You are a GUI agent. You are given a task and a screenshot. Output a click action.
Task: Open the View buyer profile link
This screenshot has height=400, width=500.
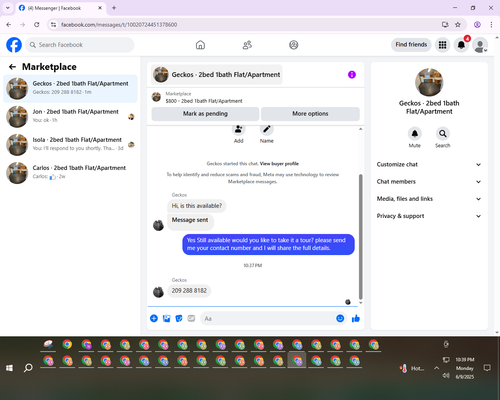point(279,164)
